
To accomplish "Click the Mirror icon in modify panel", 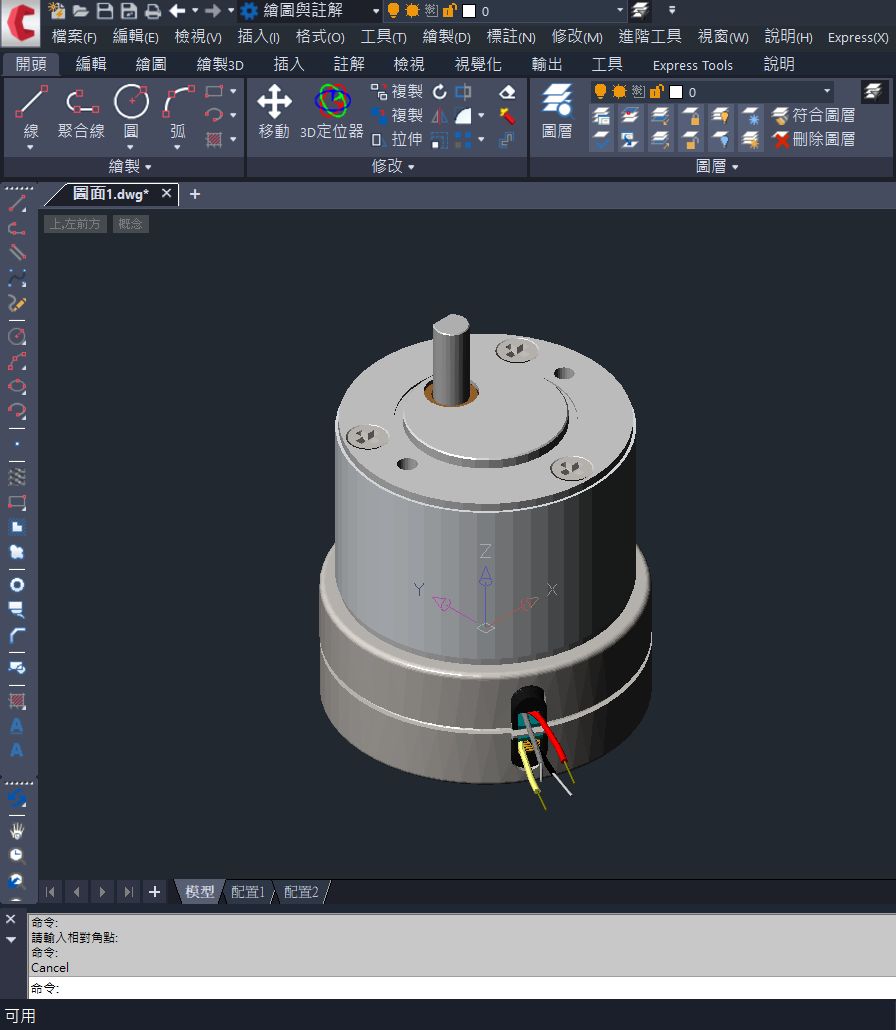I will [x=439, y=116].
